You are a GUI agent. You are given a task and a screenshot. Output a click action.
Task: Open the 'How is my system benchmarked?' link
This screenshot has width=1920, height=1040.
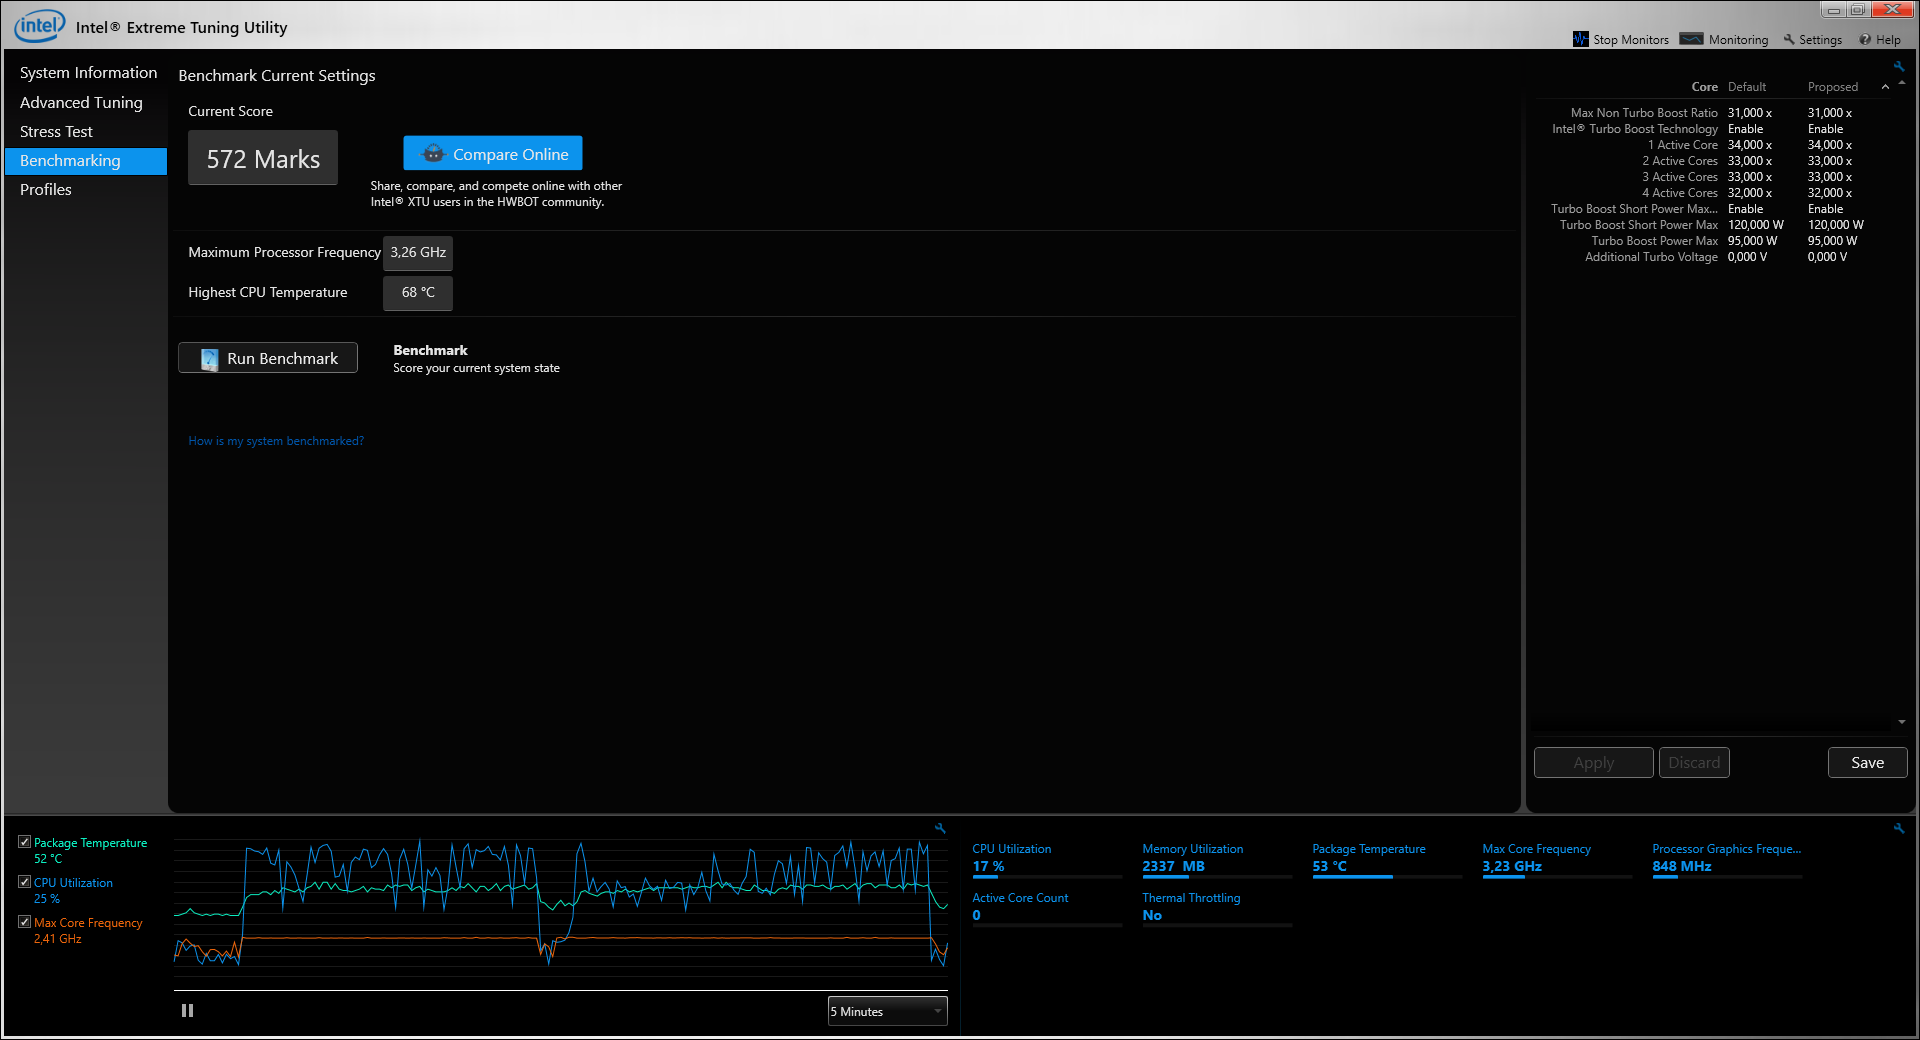click(276, 441)
